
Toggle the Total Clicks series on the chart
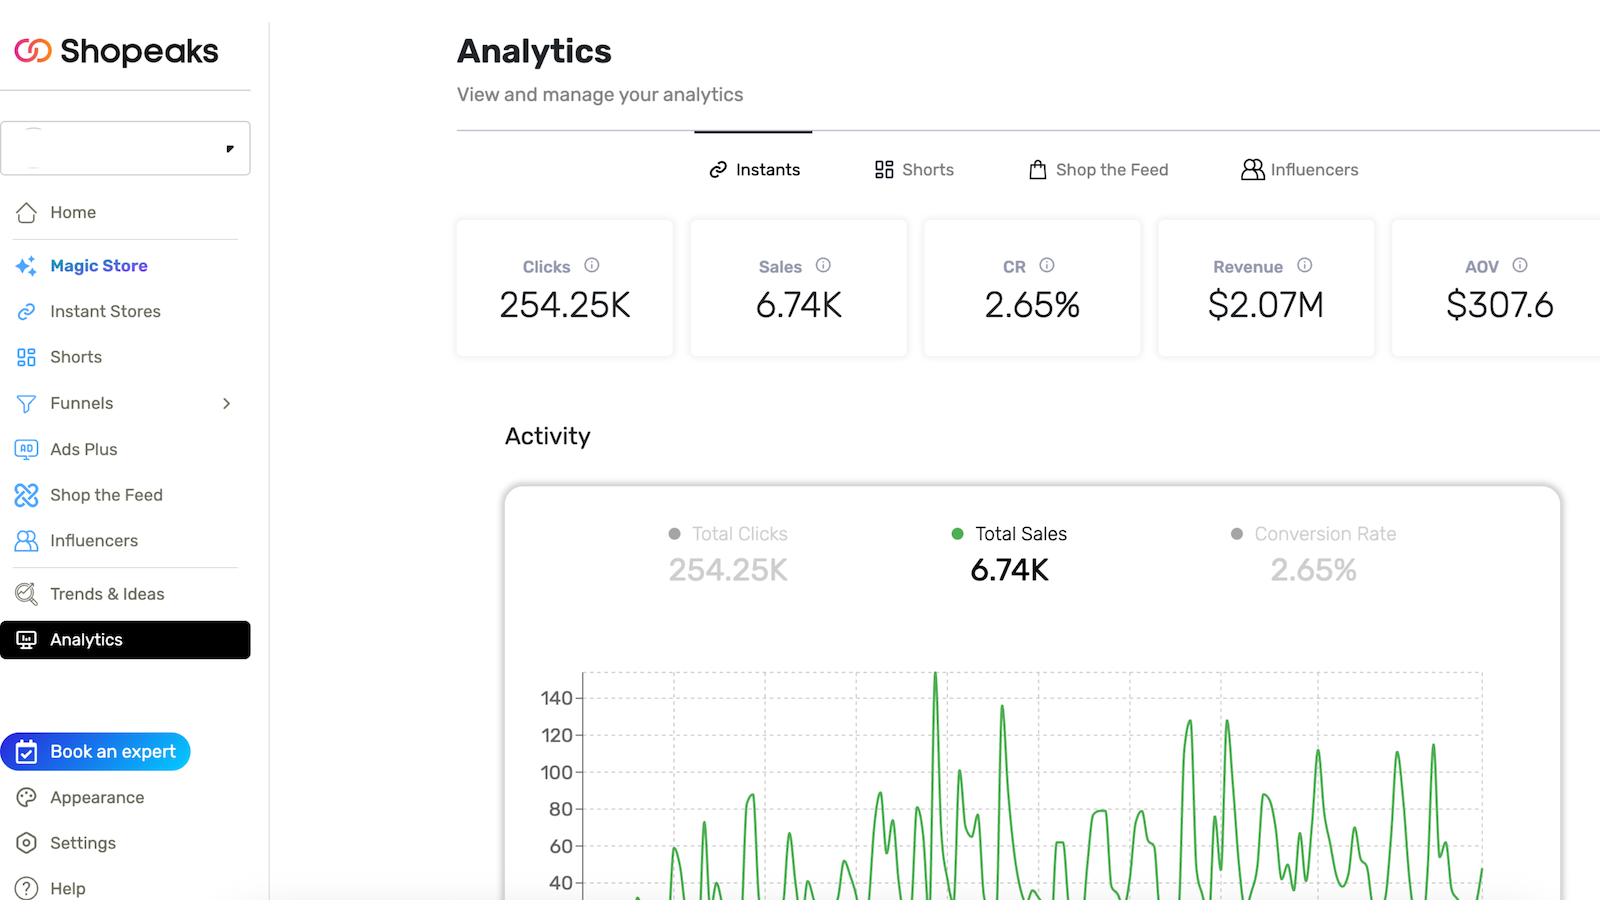727,533
